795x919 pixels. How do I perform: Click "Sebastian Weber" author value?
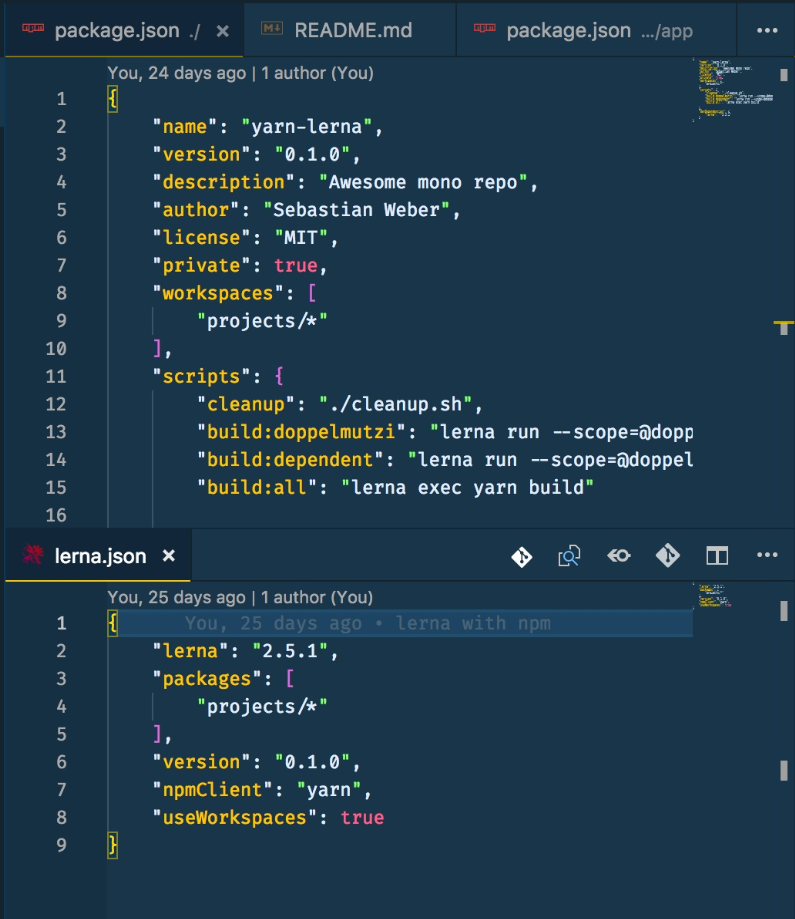click(356, 210)
